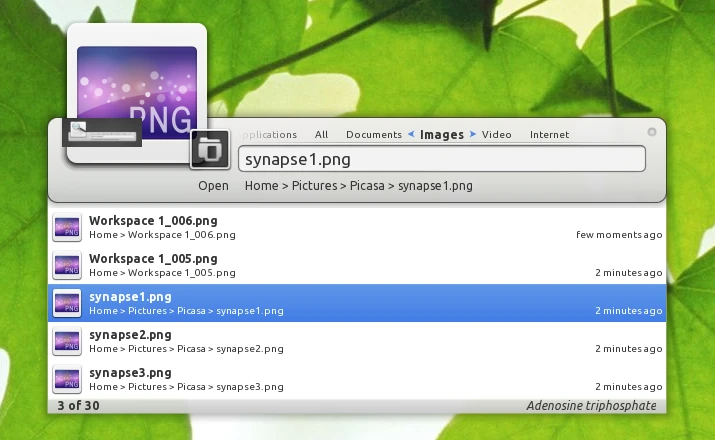This screenshot has height=440, width=715.
Task: Select the Internet category tab
Action: pos(549,134)
